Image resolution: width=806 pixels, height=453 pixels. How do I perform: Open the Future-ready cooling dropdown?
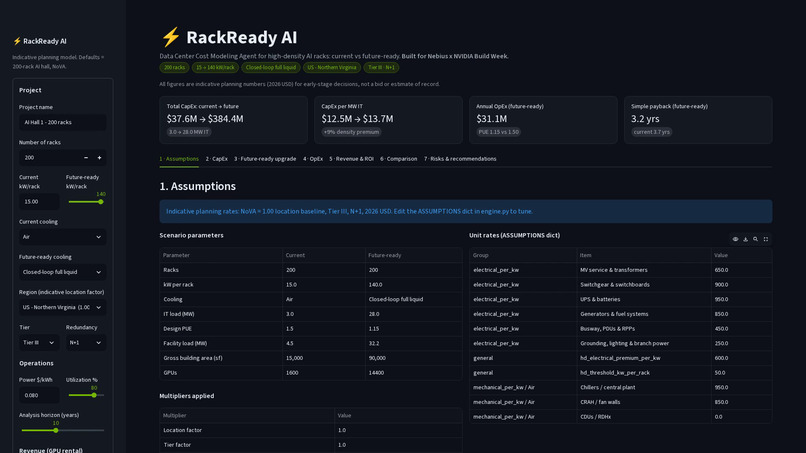[x=63, y=272]
